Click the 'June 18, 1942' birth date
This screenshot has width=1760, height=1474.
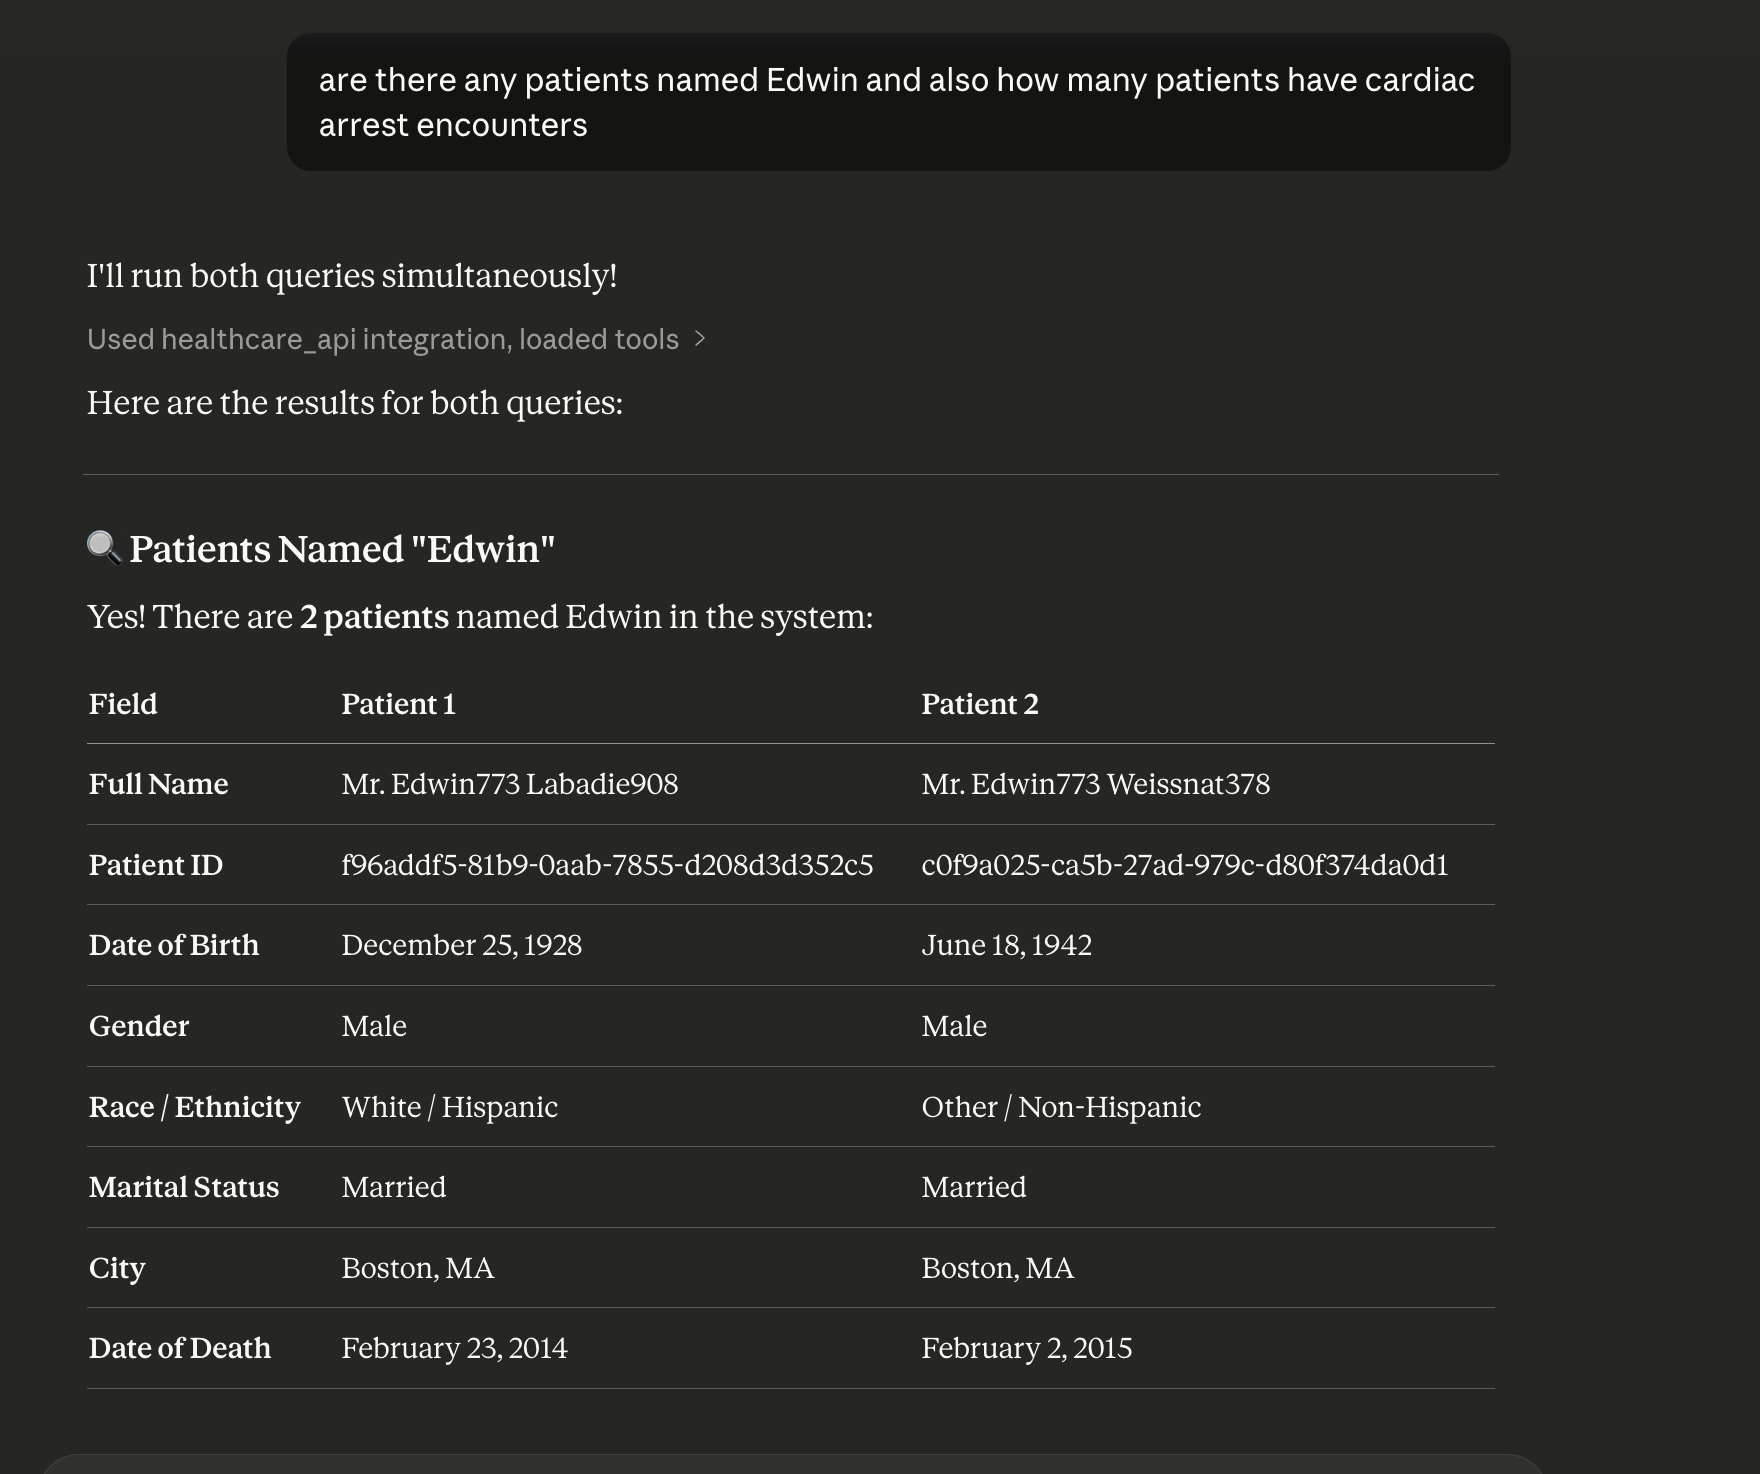(1006, 945)
